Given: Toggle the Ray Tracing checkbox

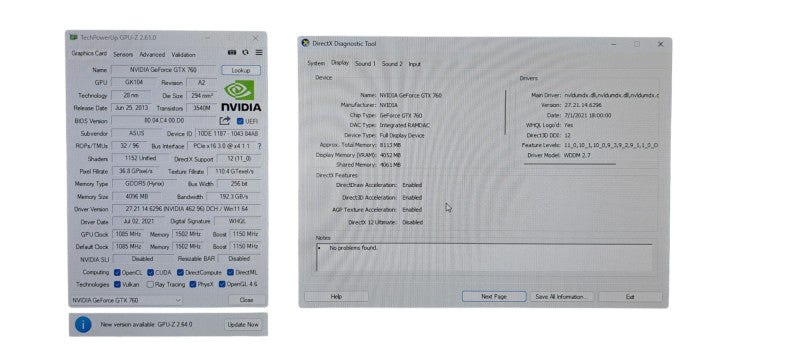Looking at the screenshot, I should (150, 285).
